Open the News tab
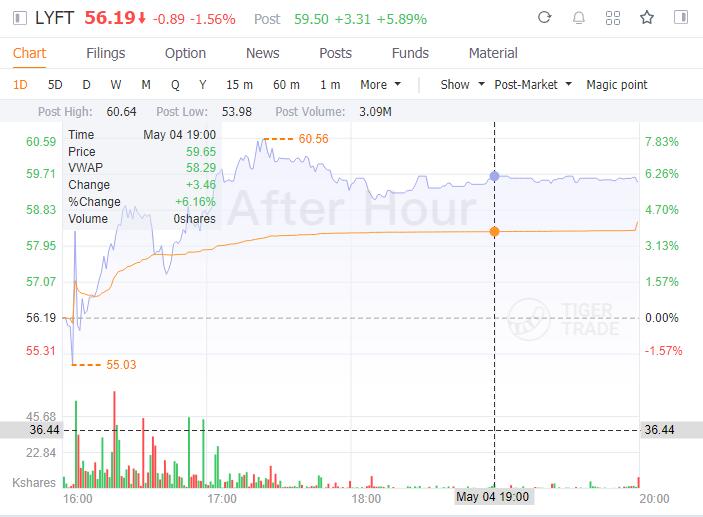This screenshot has height=517, width=703. [263, 53]
